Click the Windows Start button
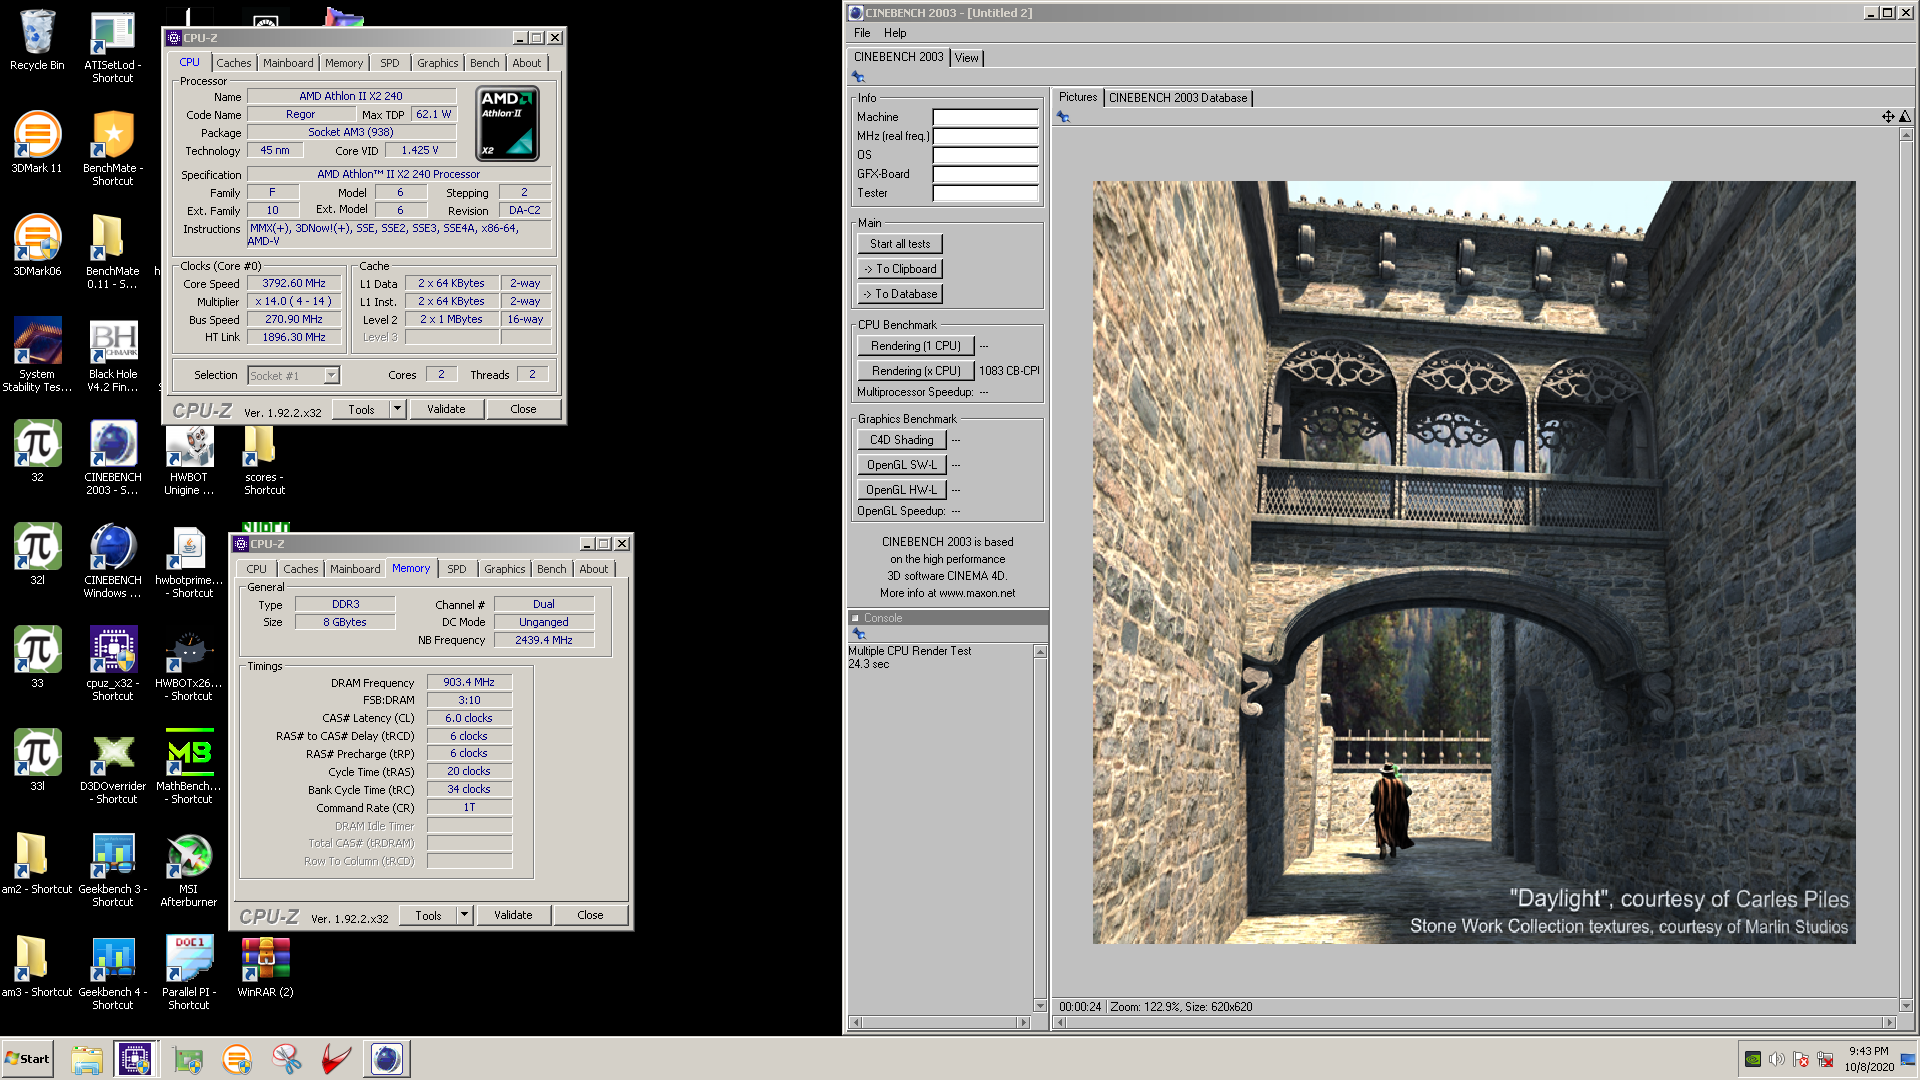1920x1080 pixels. click(28, 1059)
